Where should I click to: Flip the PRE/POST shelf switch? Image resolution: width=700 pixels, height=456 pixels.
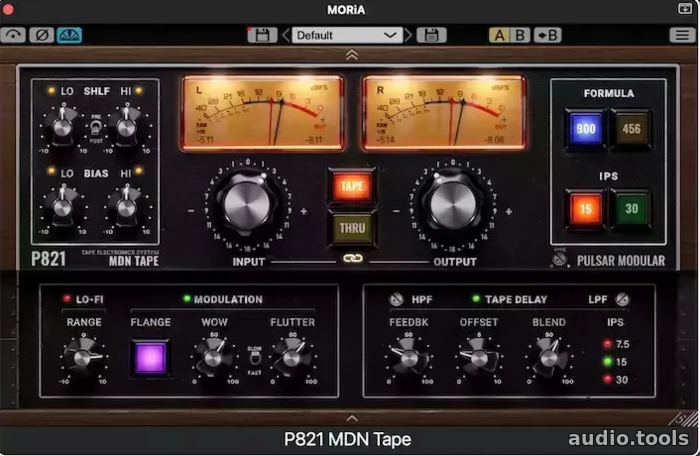click(96, 129)
